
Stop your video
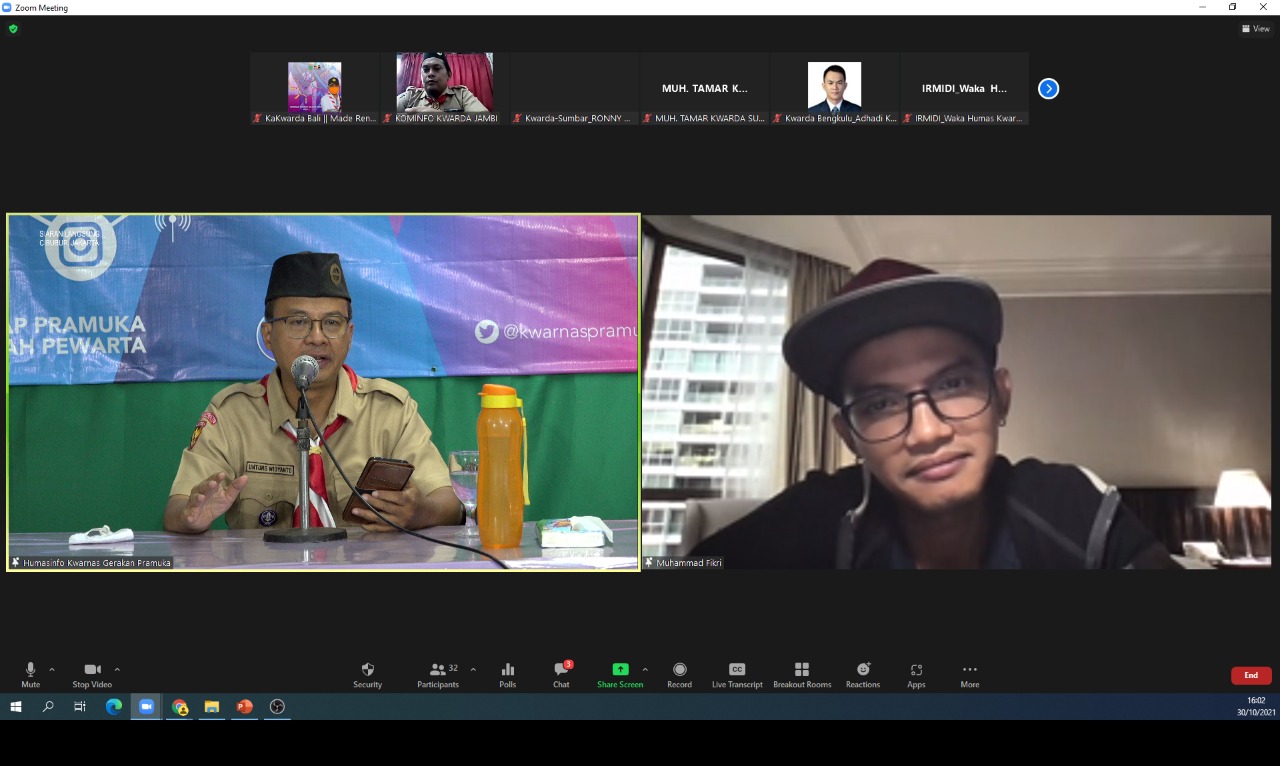[x=92, y=675]
